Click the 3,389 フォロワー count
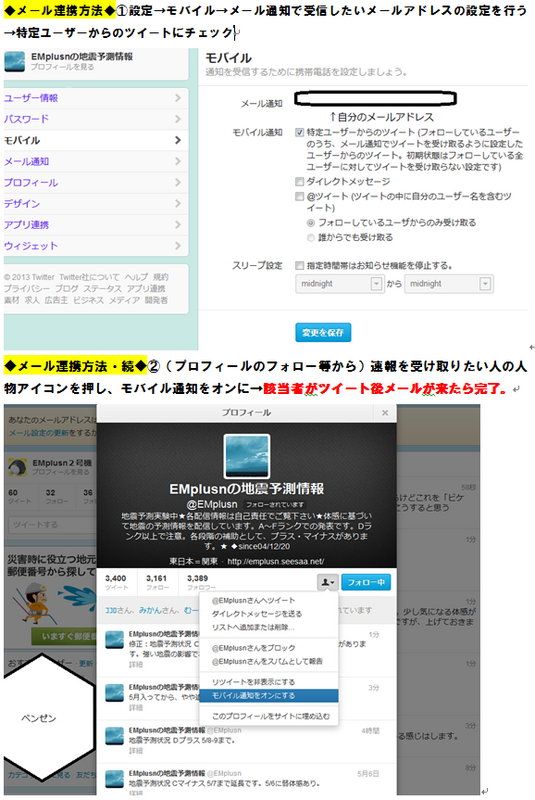The image size is (535, 800). 199,582
